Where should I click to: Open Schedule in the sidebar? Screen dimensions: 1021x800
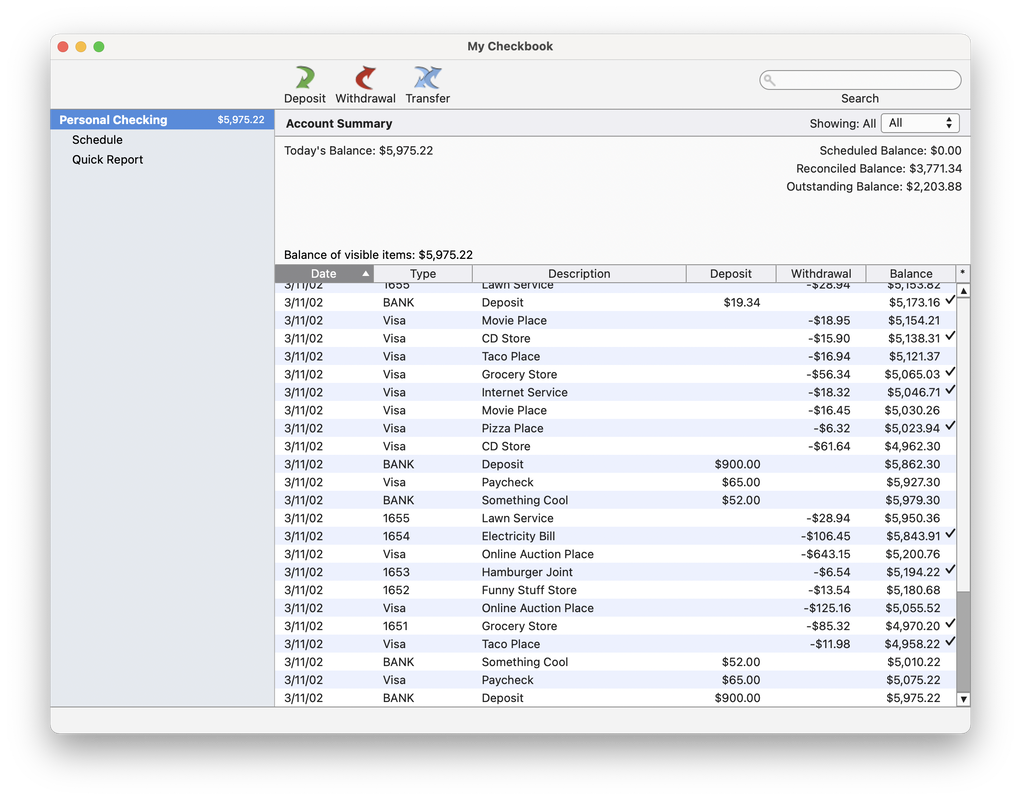tap(97, 140)
